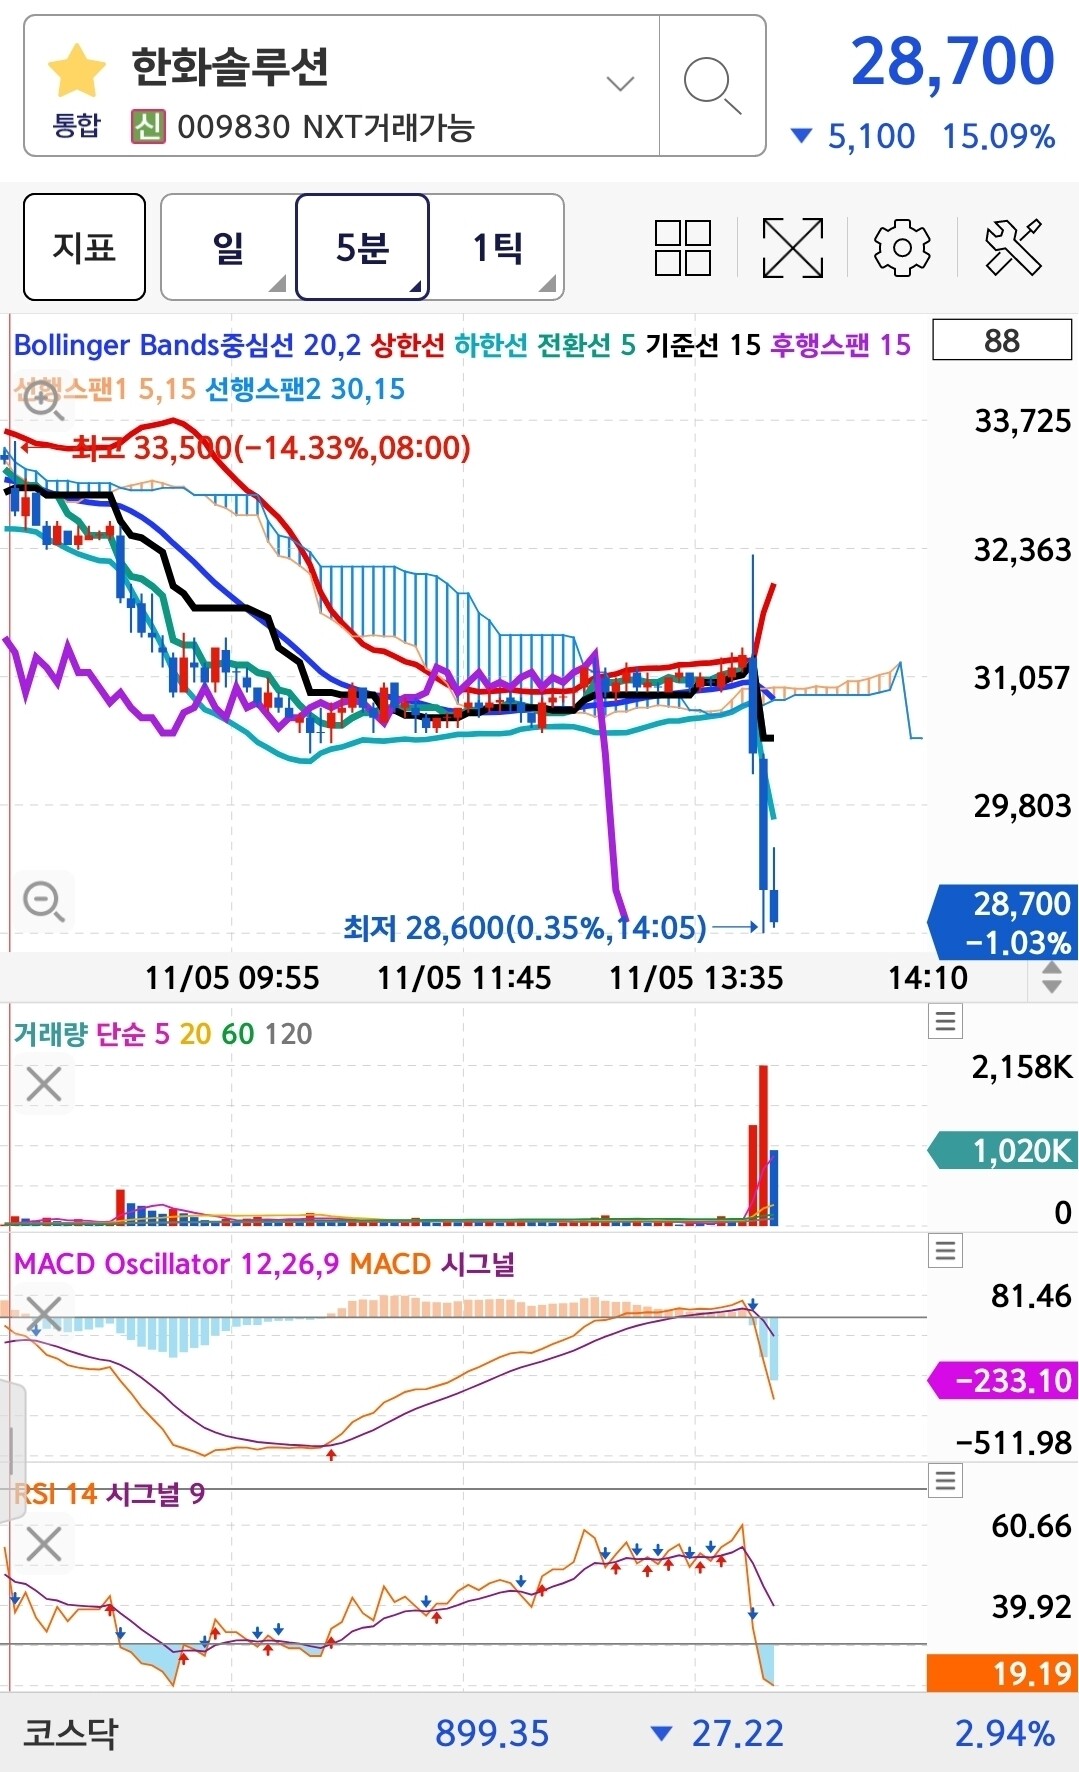1079x1772 pixels.
Task: Click the green 신 badge before stock code
Action: coord(148,126)
